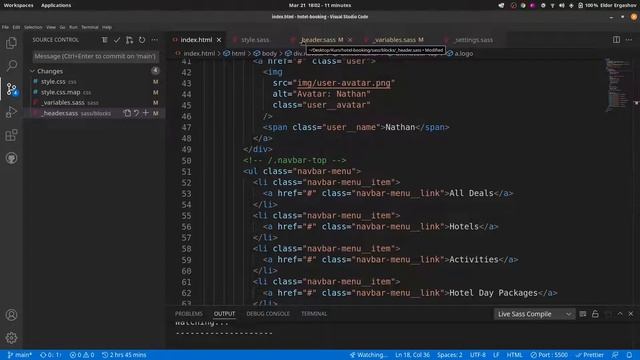
Task: Switch to the _header.sass tab
Action: coord(322,40)
